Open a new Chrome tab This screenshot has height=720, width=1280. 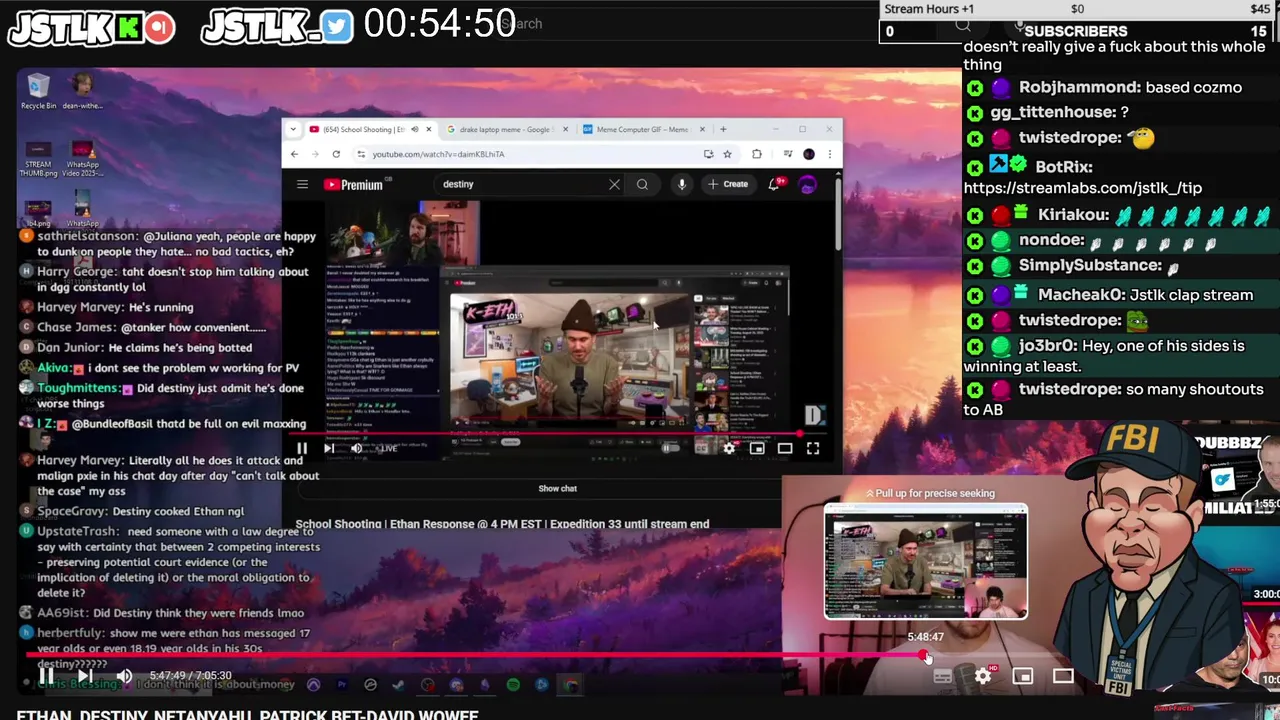[x=723, y=129]
